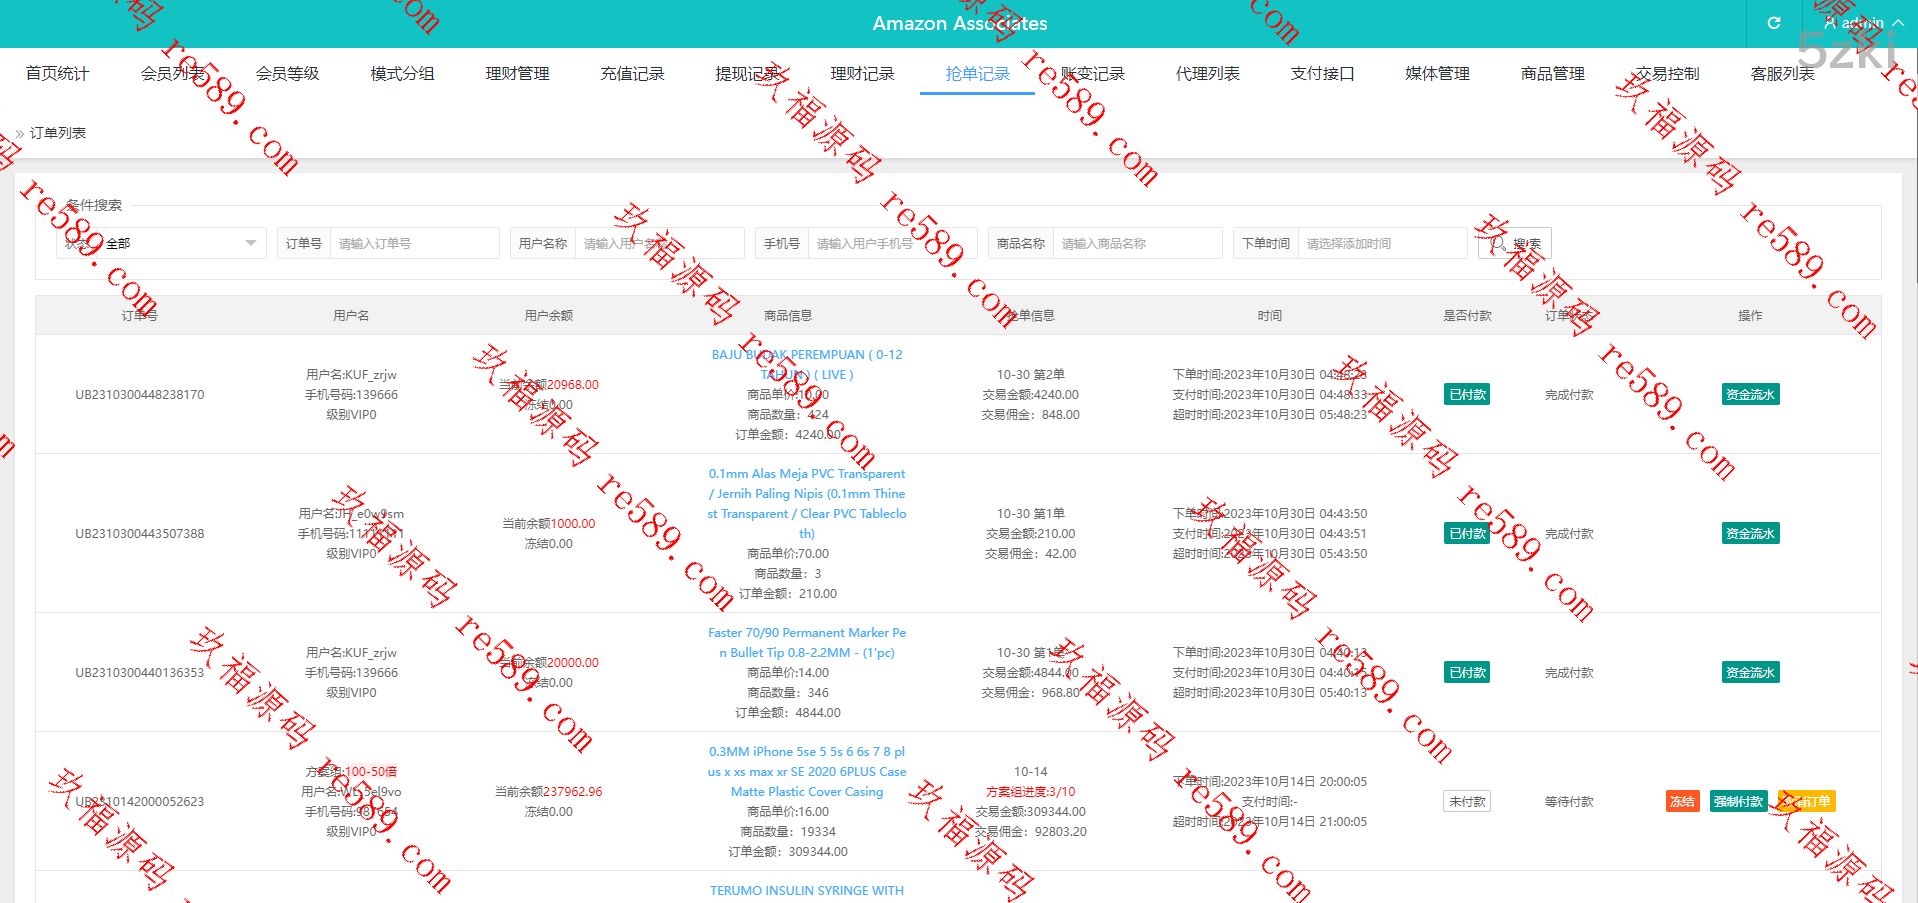Focus the 商品名称 input field
The height and width of the screenshot is (903, 1918).
(x=1137, y=243)
